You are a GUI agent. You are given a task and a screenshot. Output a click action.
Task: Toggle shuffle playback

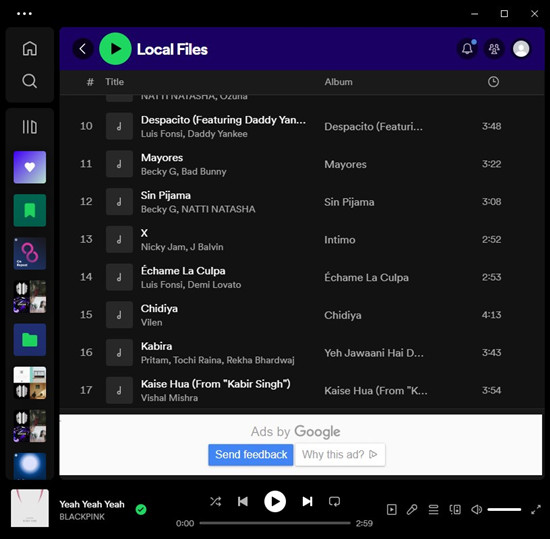click(x=215, y=501)
